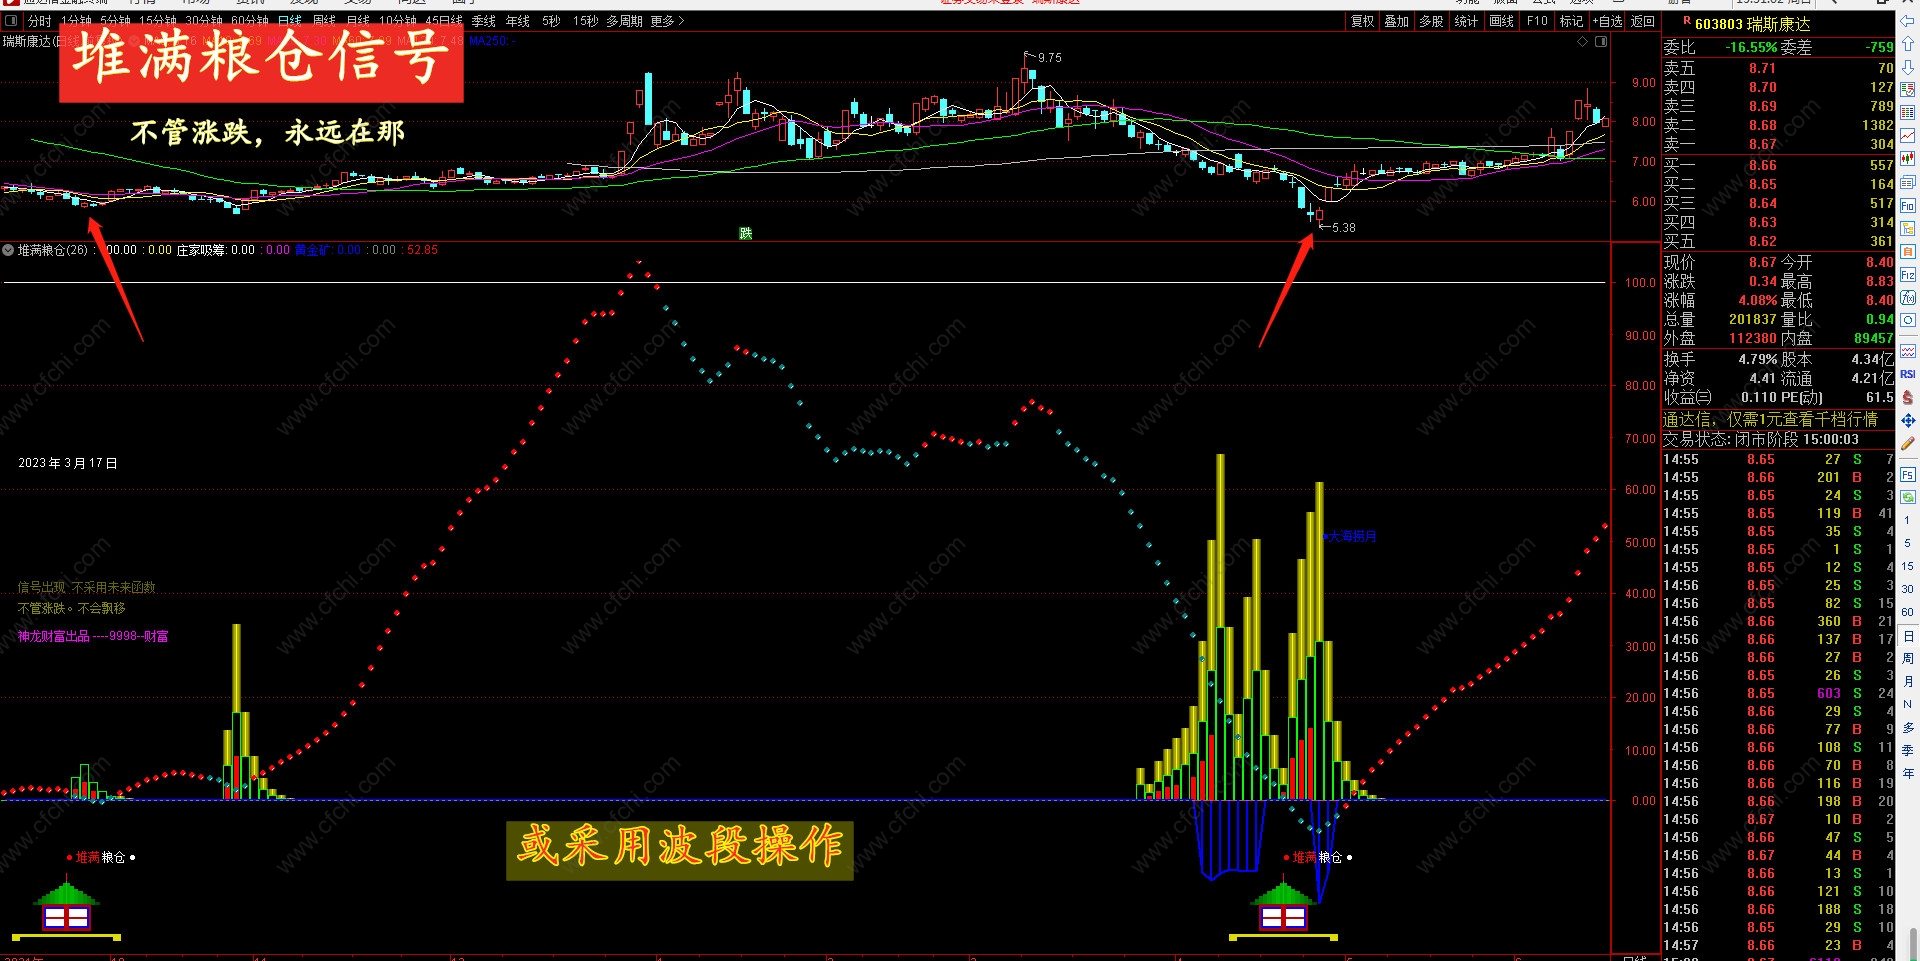Open the F10 company info sidebar icon

point(1908,205)
